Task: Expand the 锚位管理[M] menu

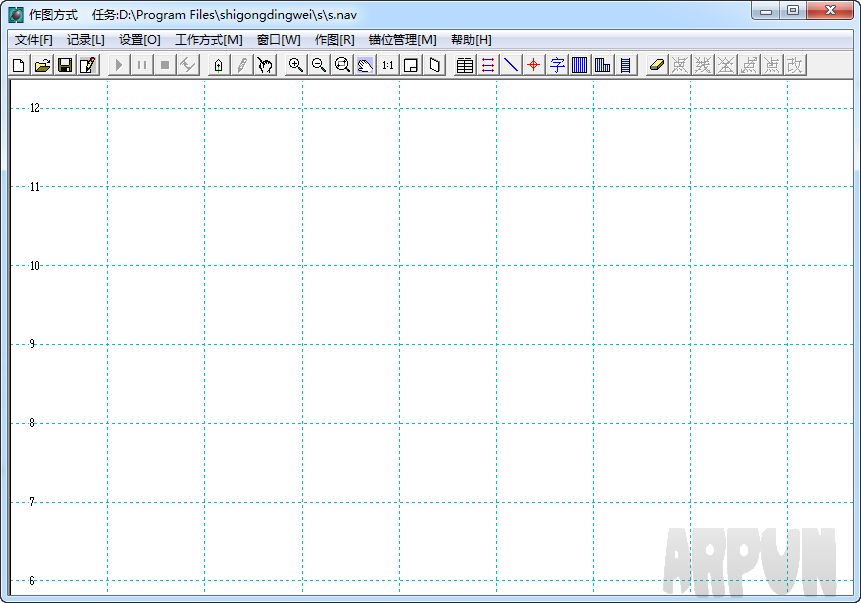Action: pos(402,40)
